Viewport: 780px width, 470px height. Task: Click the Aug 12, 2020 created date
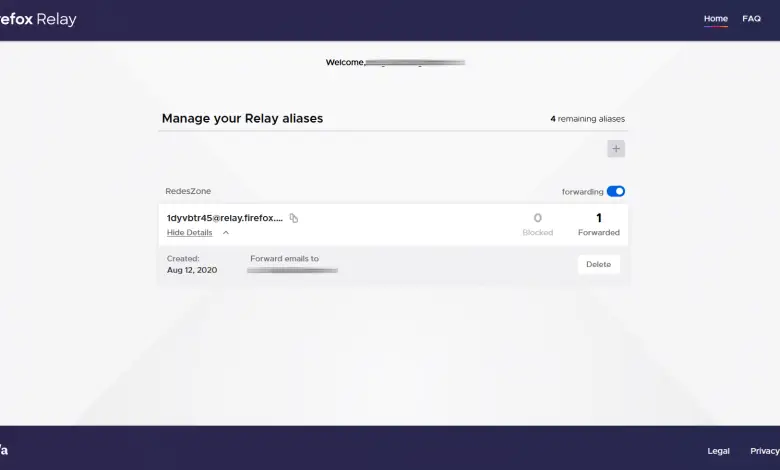click(192, 270)
